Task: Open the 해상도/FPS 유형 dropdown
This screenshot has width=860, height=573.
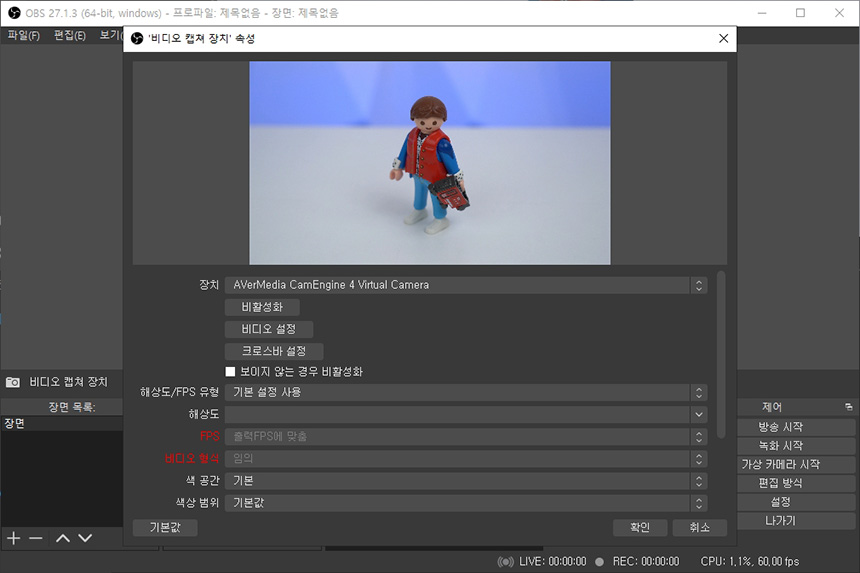Action: point(466,393)
